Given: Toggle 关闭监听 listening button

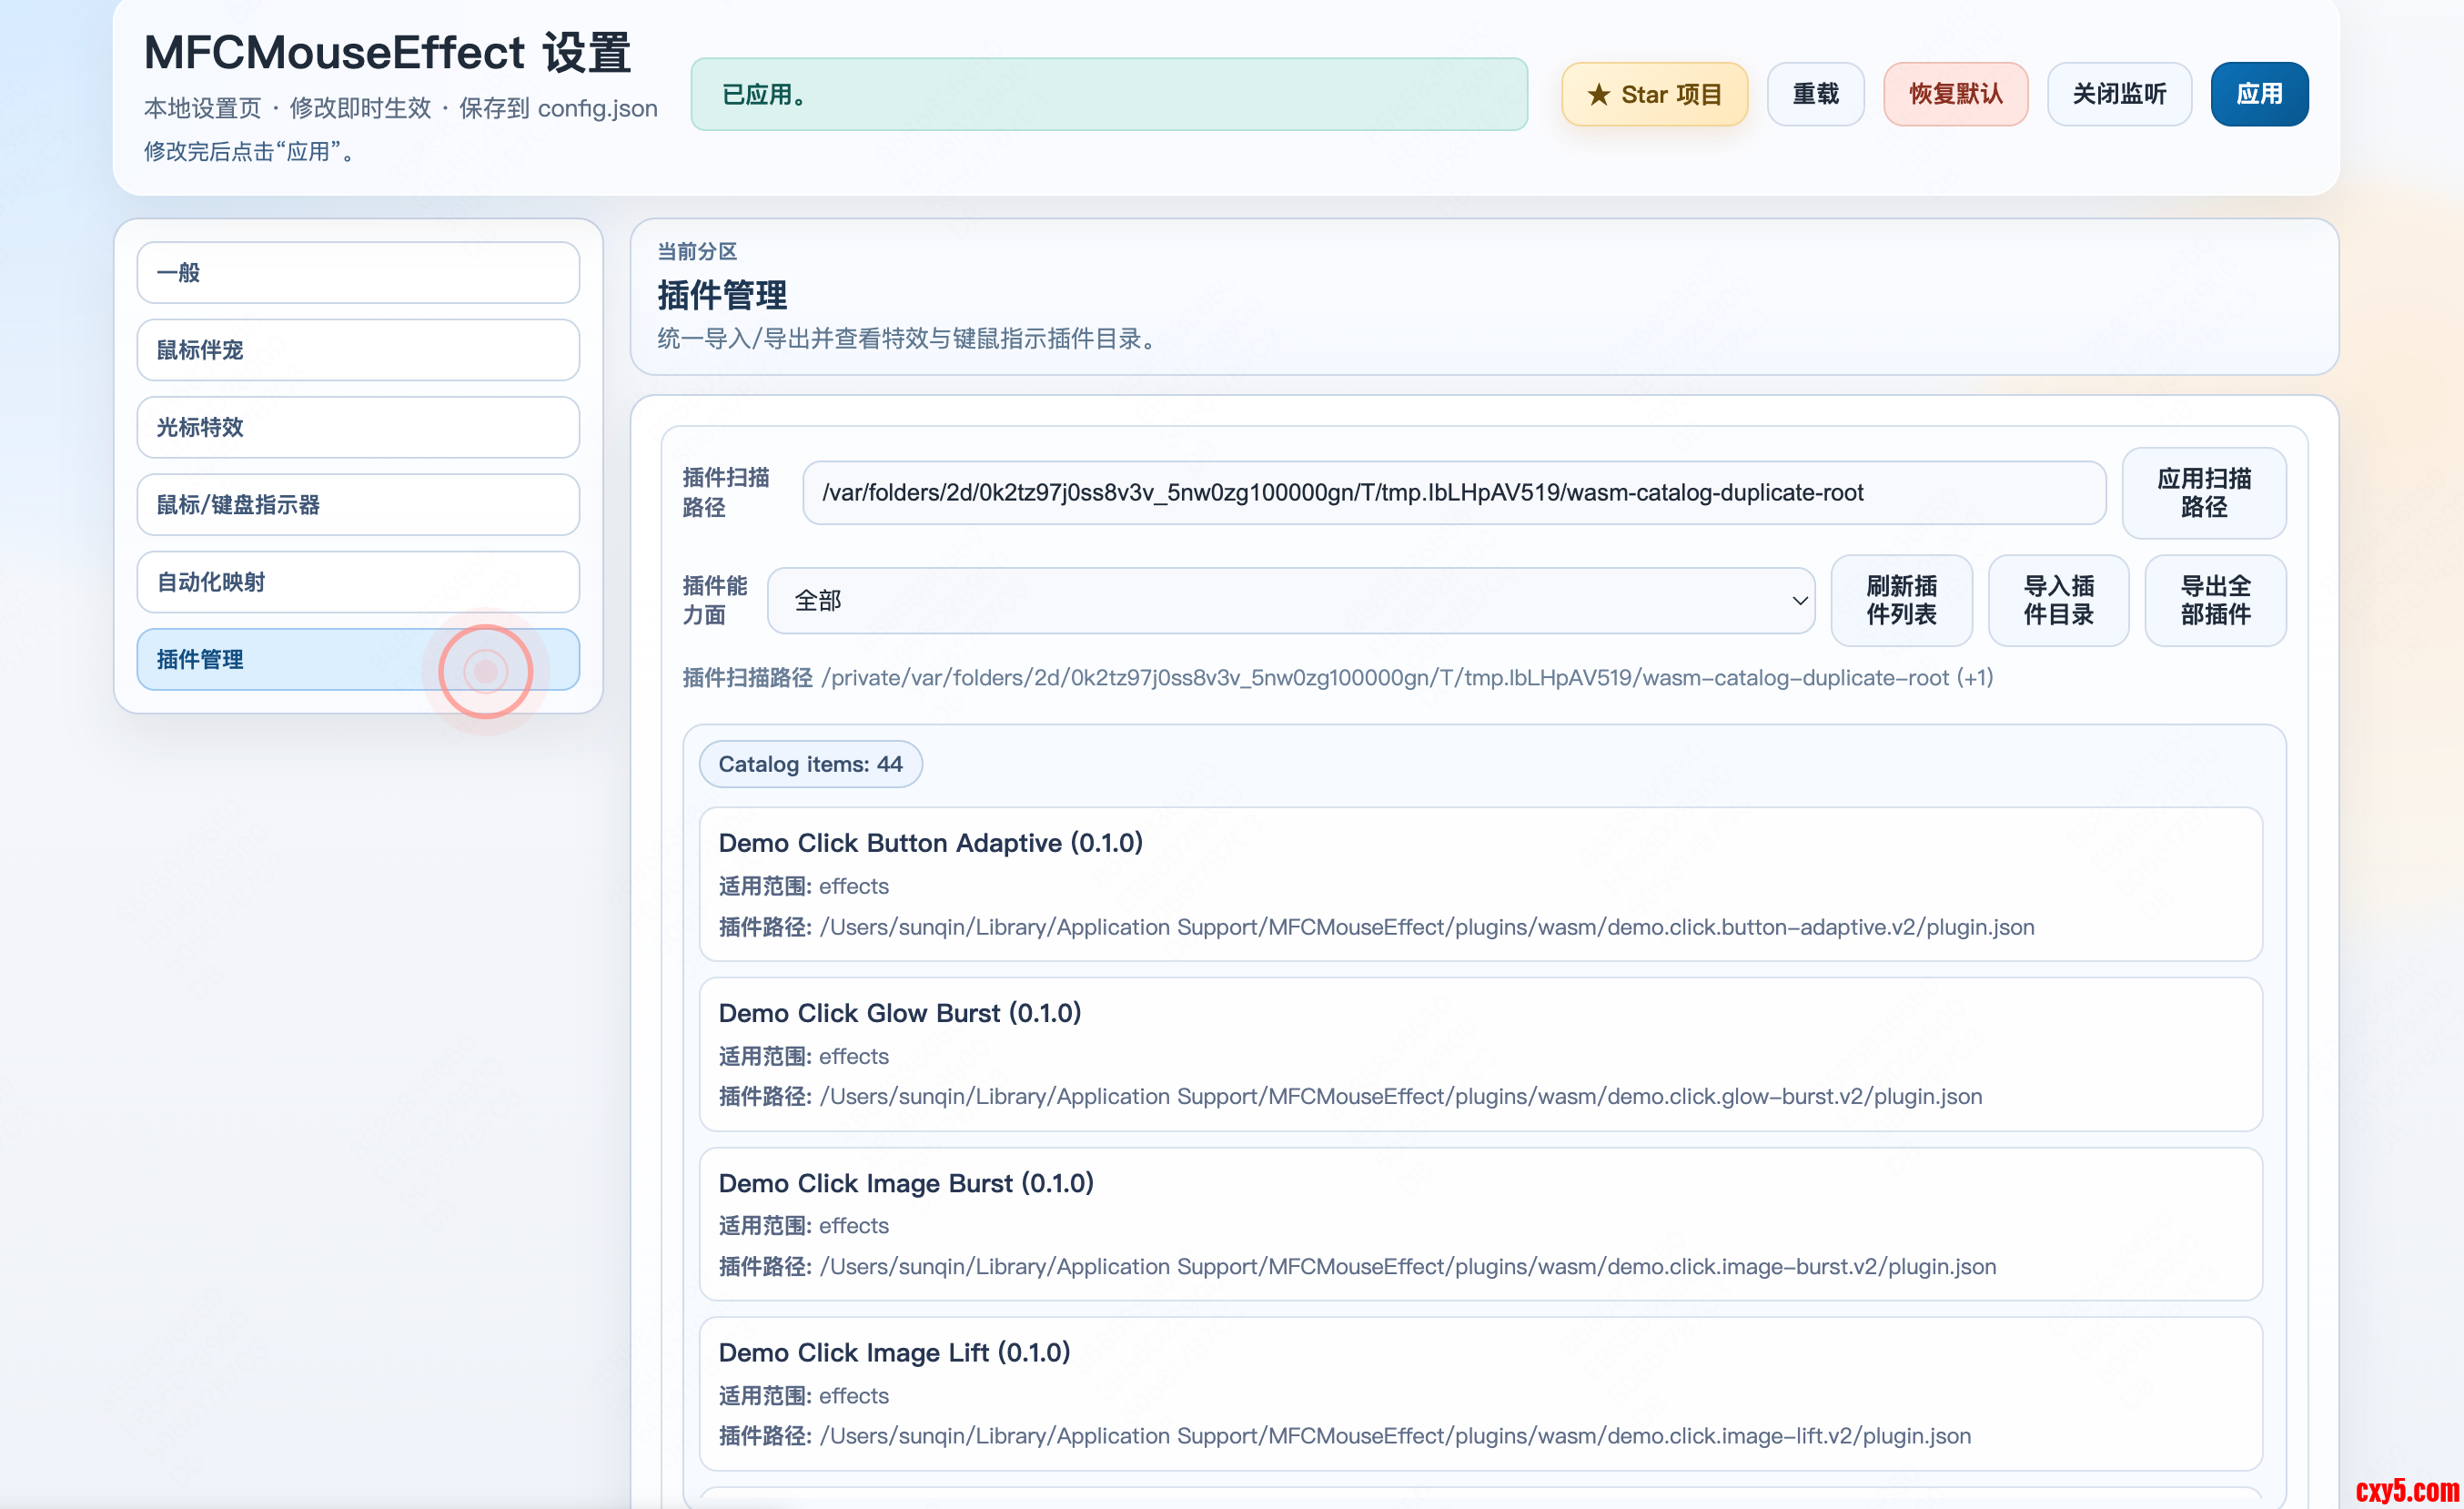Looking at the screenshot, I should pos(2118,94).
